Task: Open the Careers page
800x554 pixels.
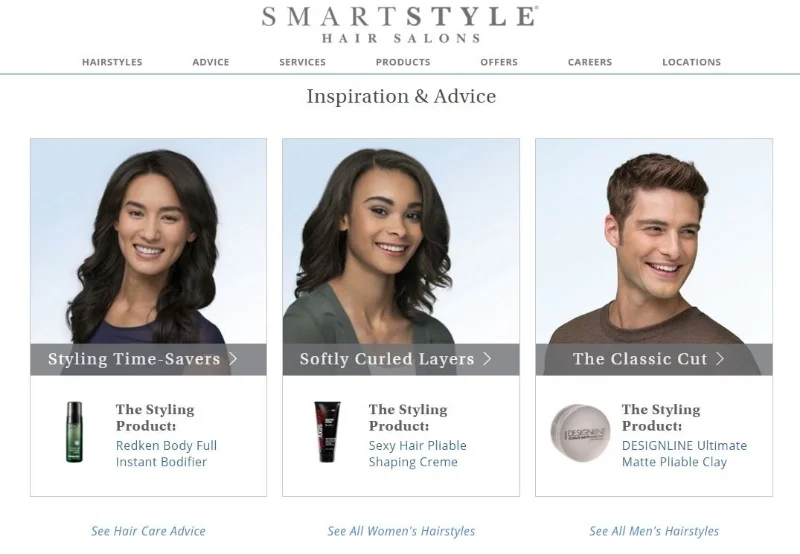Action: (x=590, y=62)
